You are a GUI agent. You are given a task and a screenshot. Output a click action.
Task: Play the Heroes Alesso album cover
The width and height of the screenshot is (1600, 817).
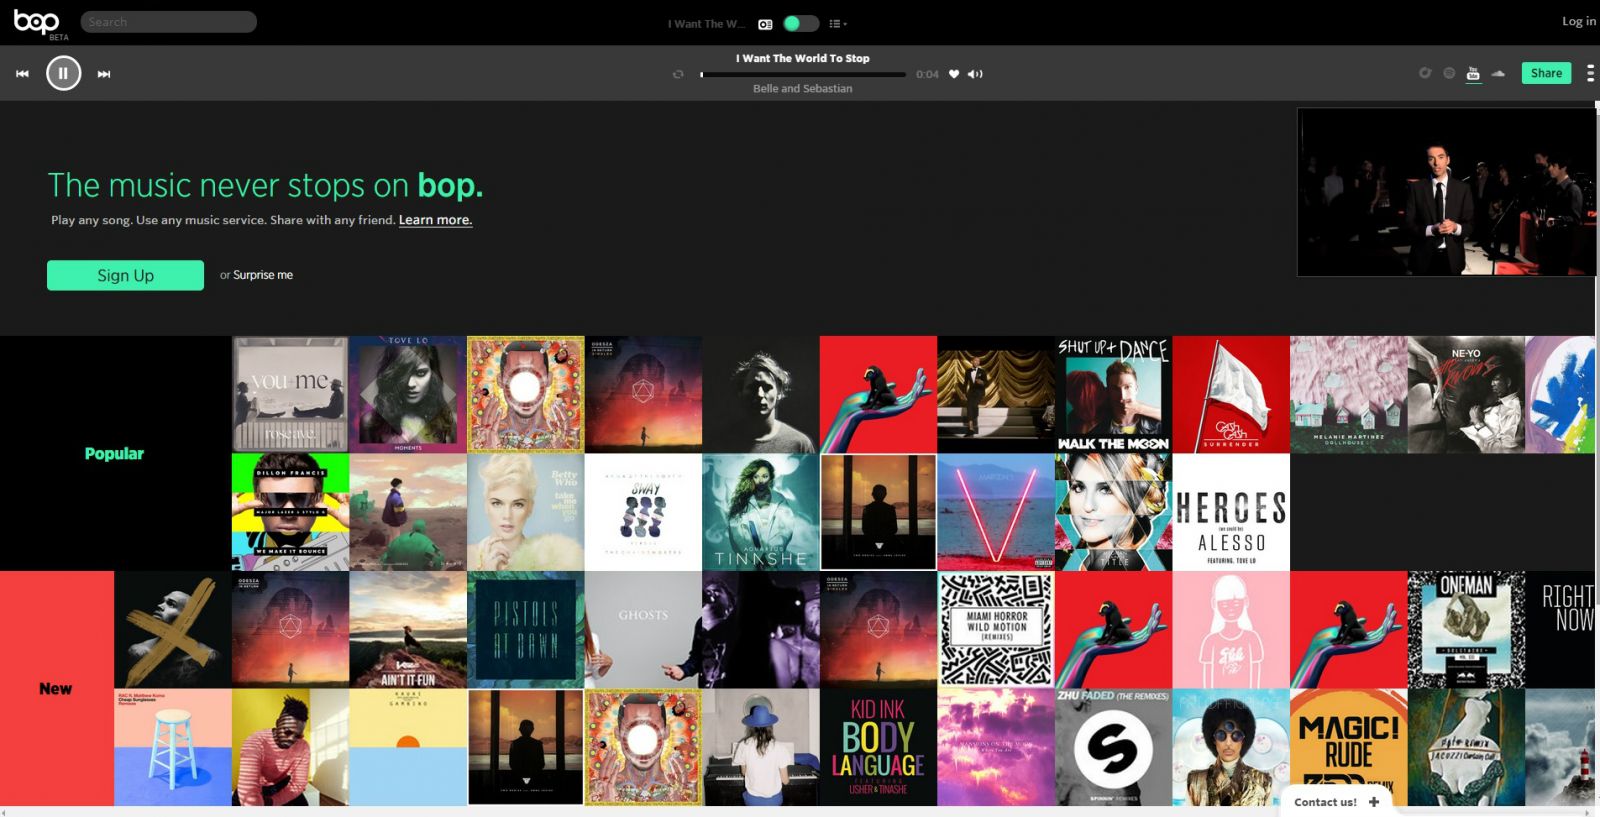click(x=1231, y=512)
